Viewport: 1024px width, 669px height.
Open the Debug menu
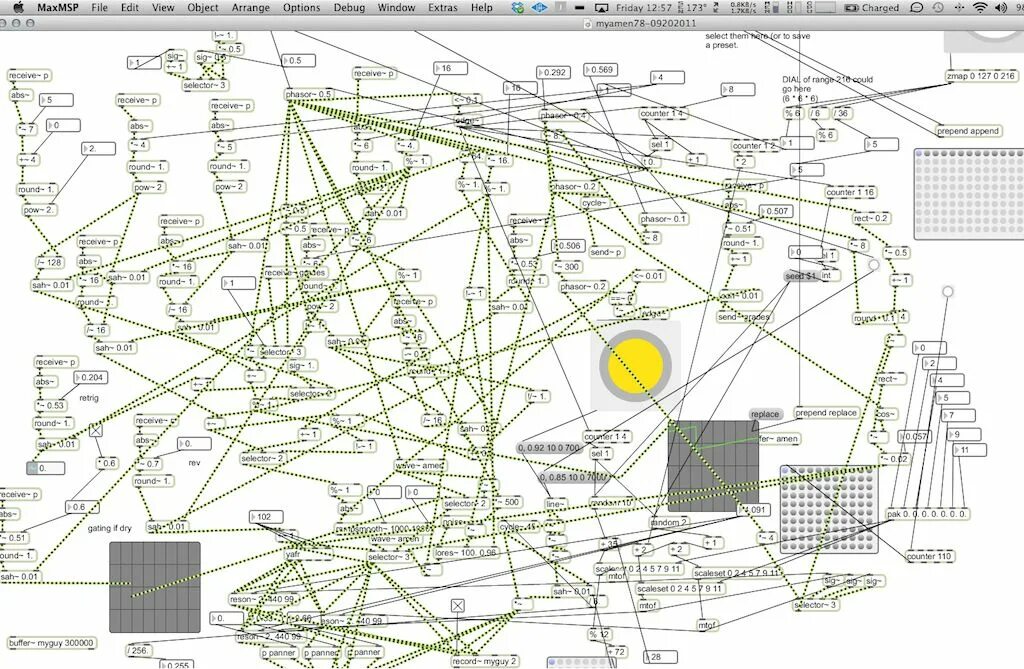pos(349,8)
